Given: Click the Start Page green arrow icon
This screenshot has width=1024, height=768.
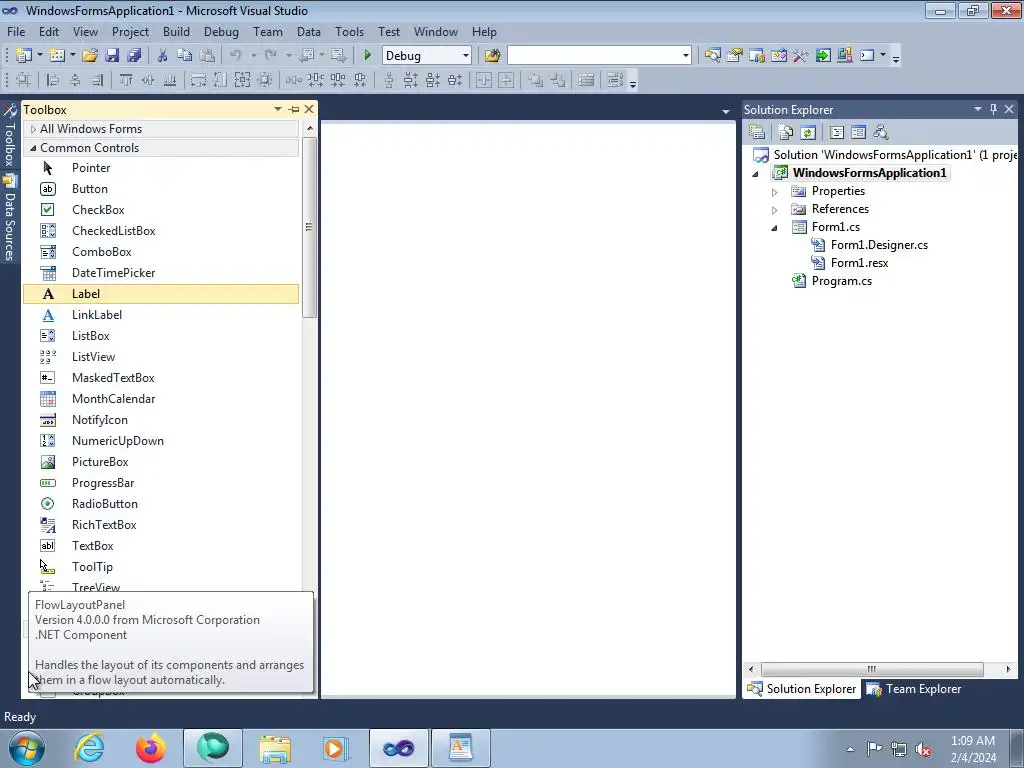Looking at the screenshot, I should (823, 56).
